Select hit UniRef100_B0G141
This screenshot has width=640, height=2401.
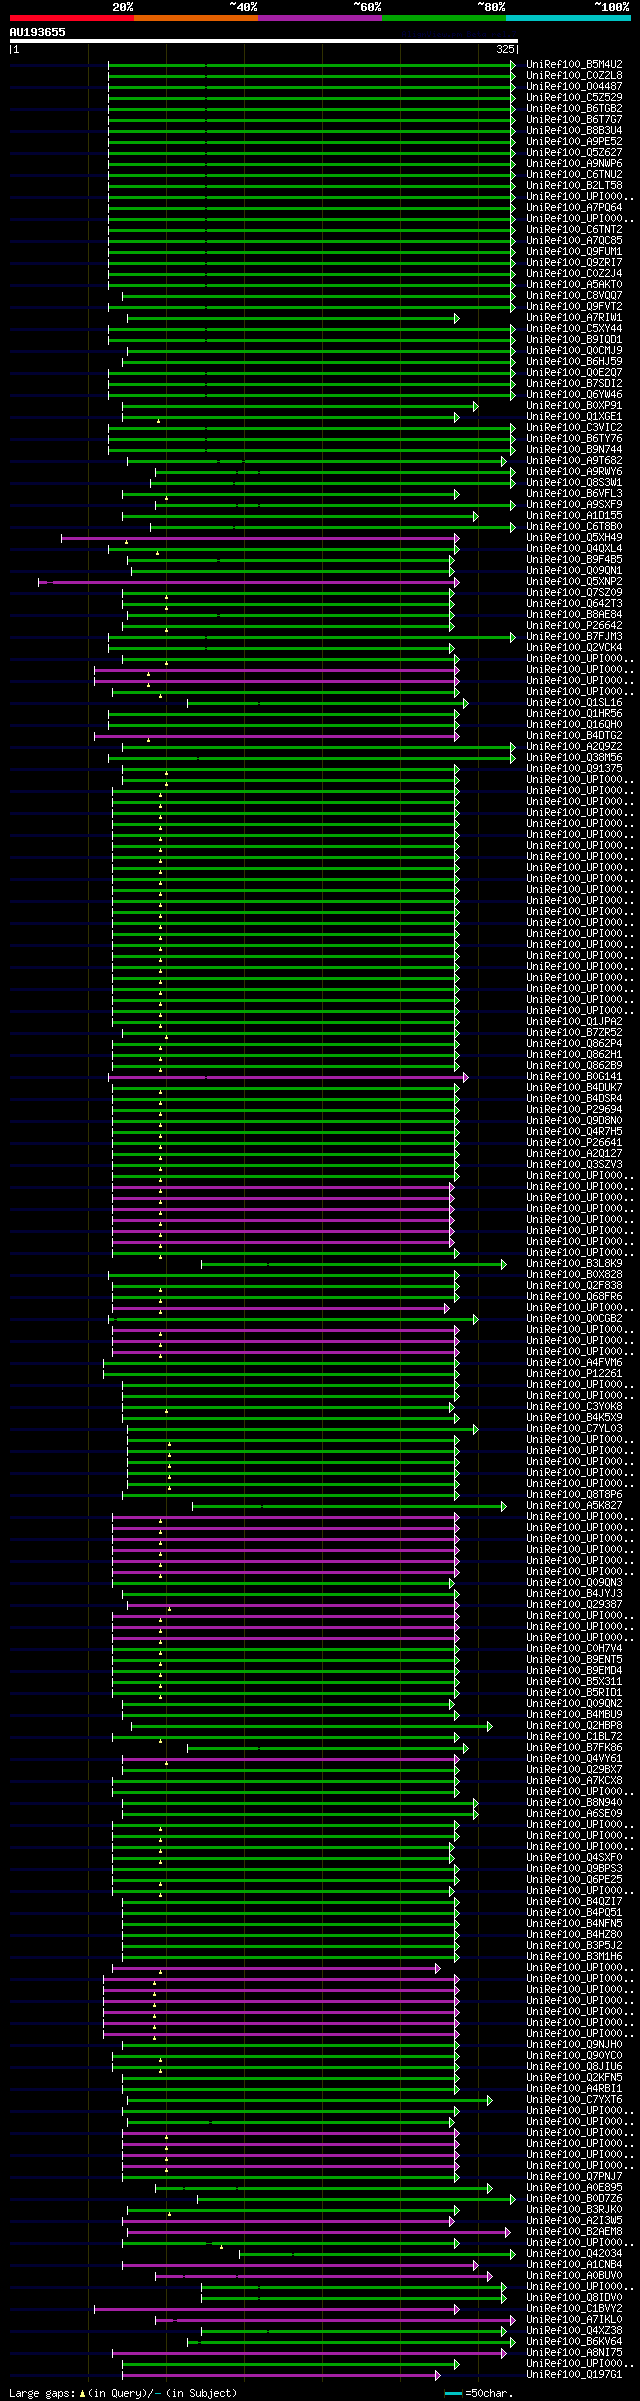pyautogui.click(x=574, y=1076)
